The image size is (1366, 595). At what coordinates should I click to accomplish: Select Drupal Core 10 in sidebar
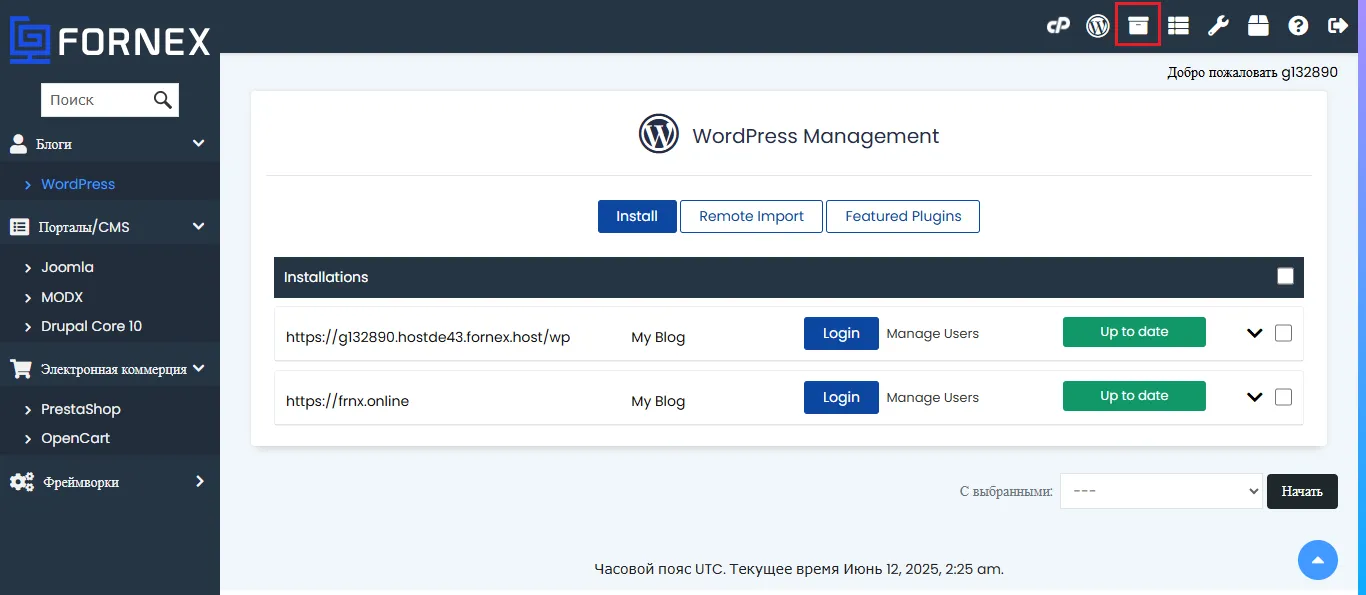92,326
